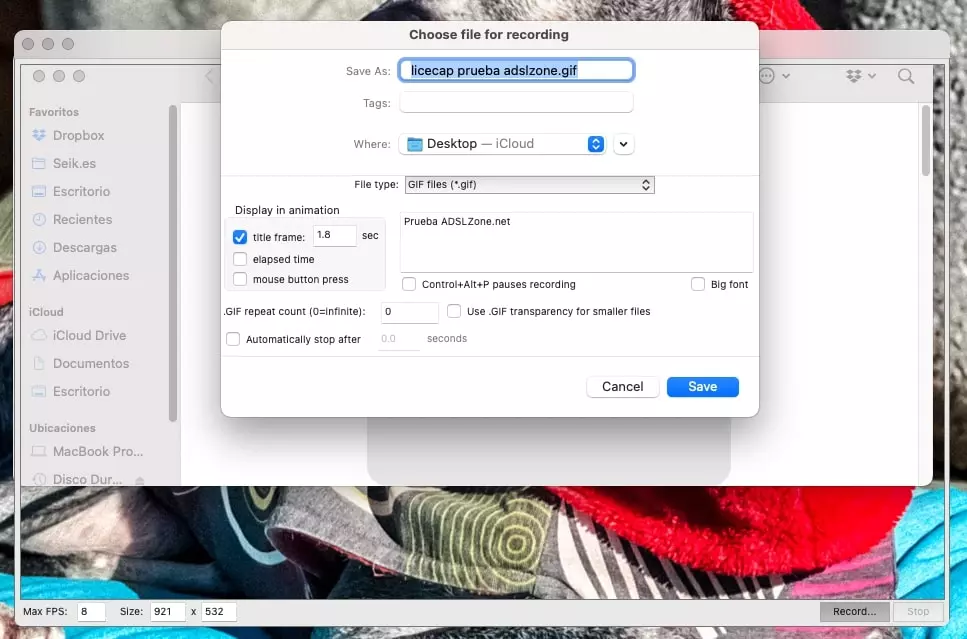This screenshot has width=967, height=639.
Task: Open the Dropbox toolbar menu icon
Action: pos(859,76)
